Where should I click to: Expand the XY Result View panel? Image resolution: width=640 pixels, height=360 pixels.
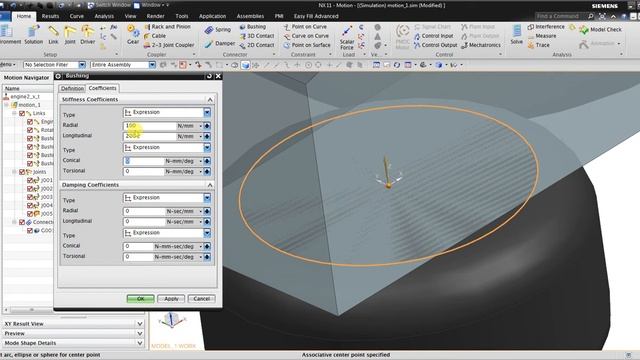point(140,324)
